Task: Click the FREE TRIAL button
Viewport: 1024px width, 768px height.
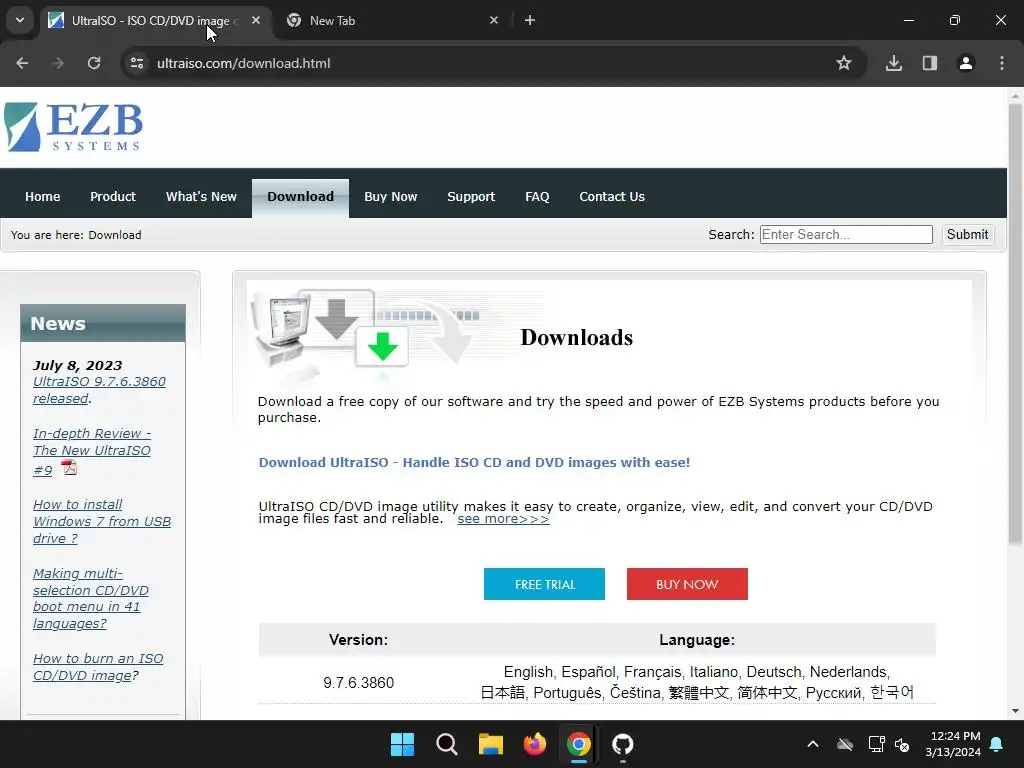Action: [x=544, y=584]
